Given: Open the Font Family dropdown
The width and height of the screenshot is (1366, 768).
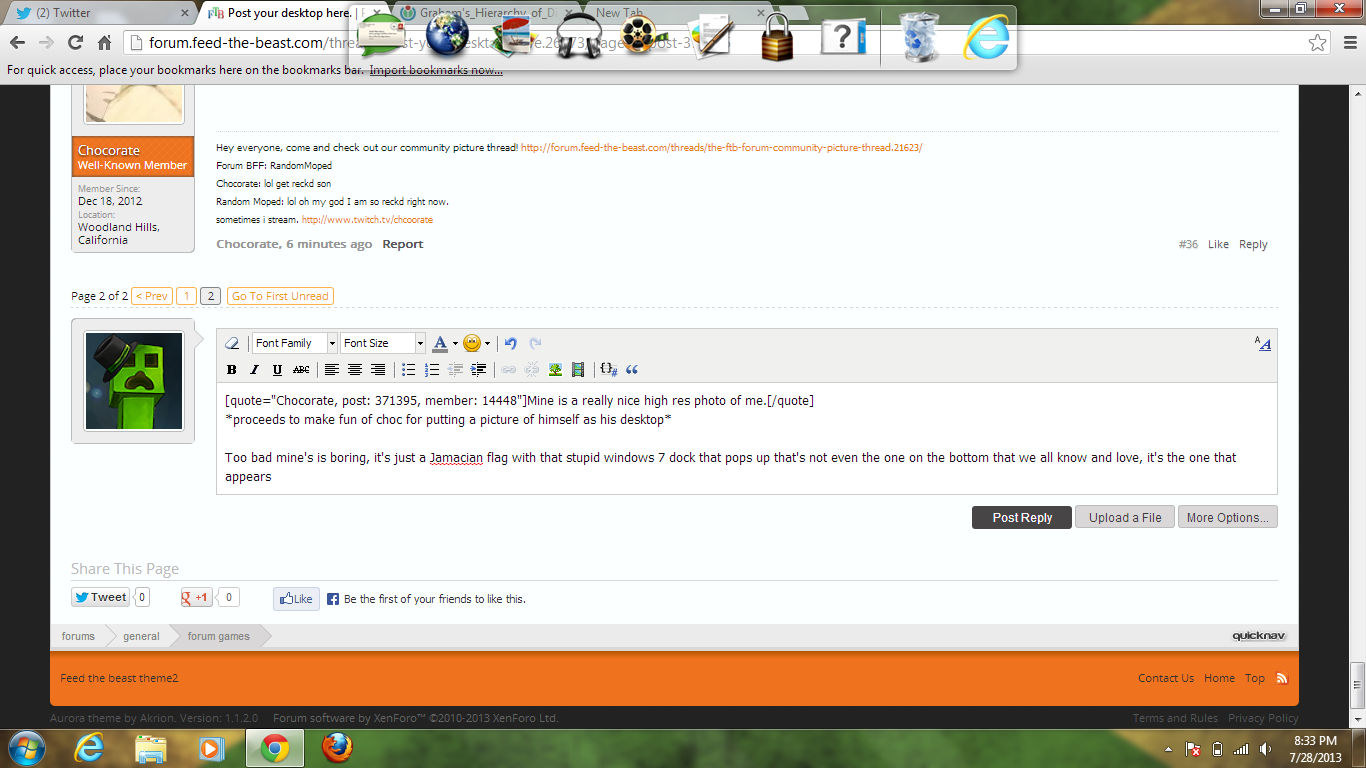Looking at the screenshot, I should (x=295, y=343).
